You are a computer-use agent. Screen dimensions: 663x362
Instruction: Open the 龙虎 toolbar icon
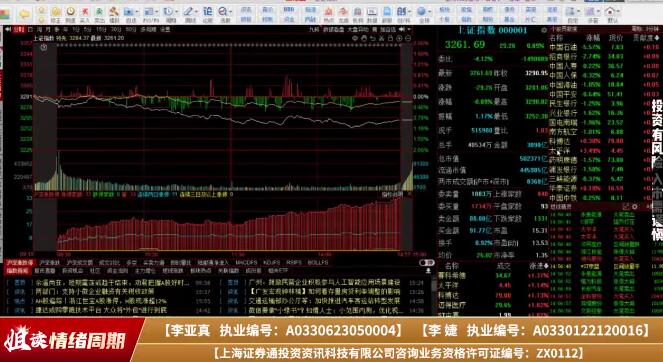click(x=343, y=14)
